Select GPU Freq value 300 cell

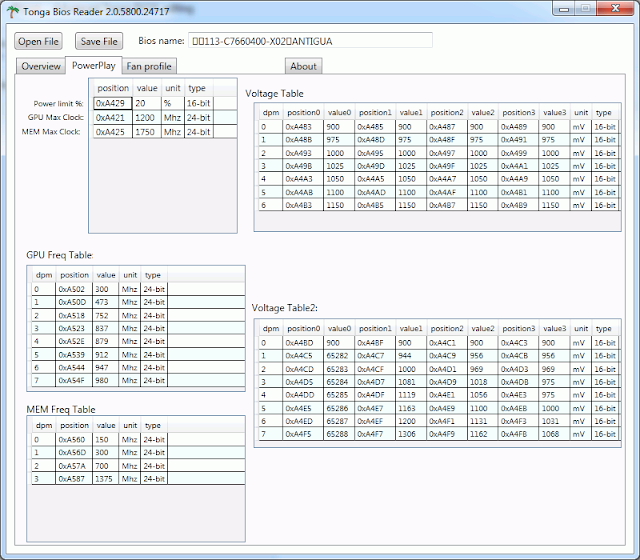click(x=105, y=289)
